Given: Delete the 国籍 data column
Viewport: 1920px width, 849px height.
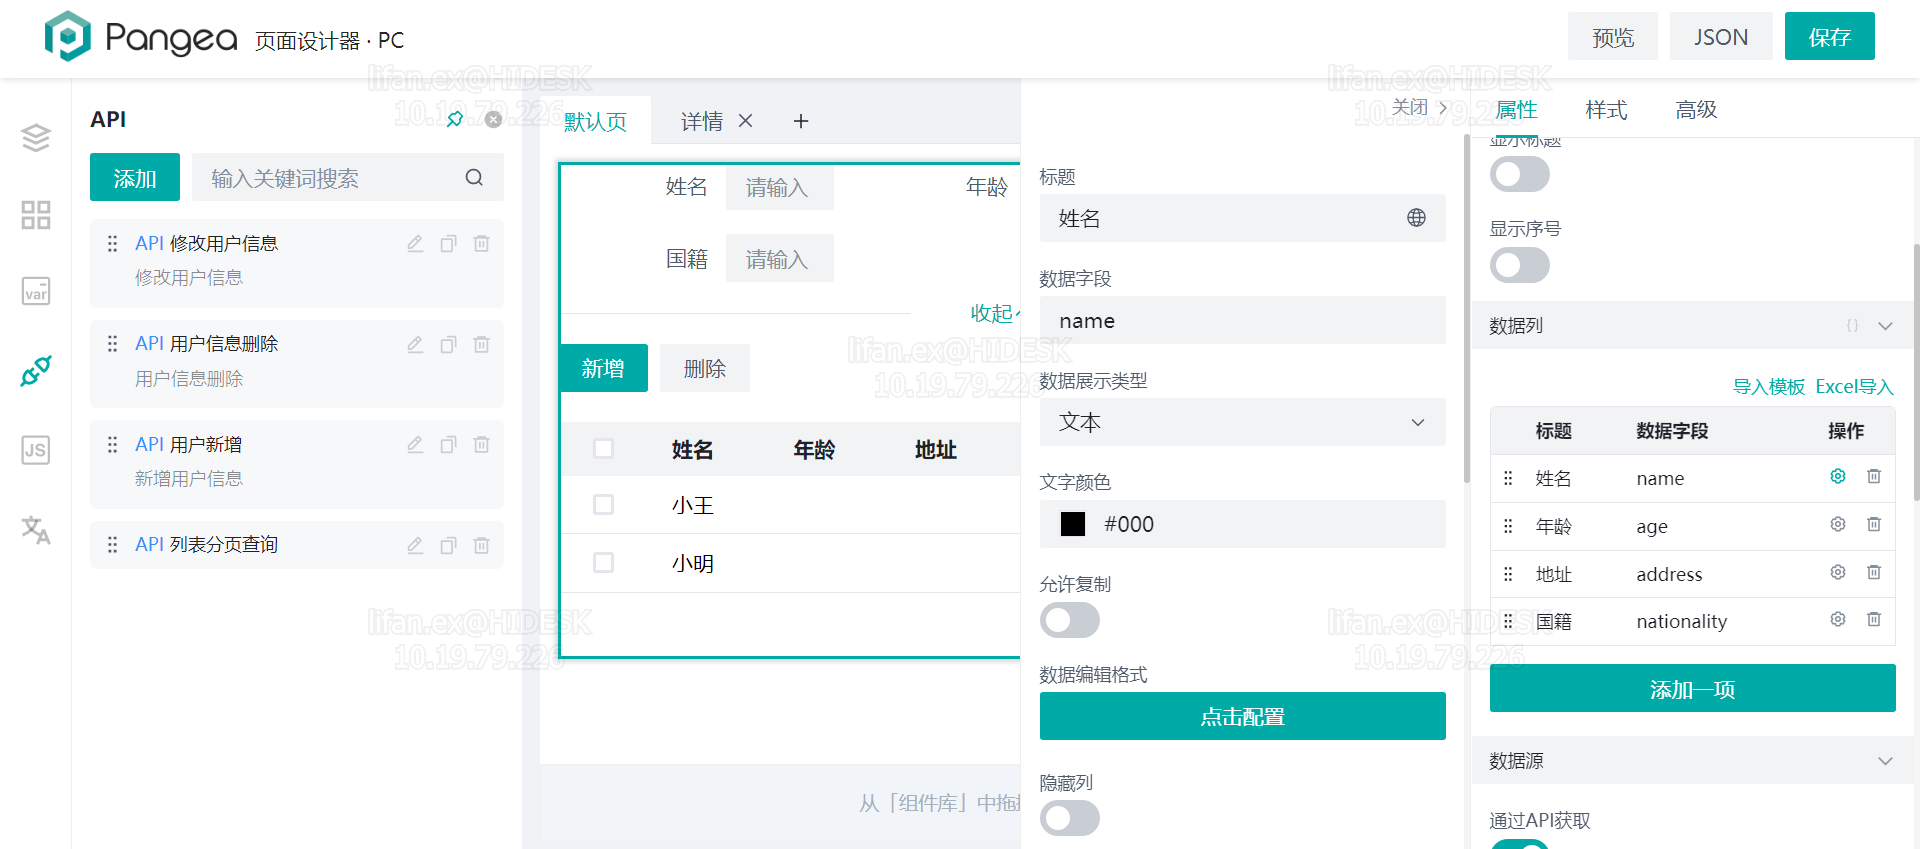Looking at the screenshot, I should (x=1874, y=619).
